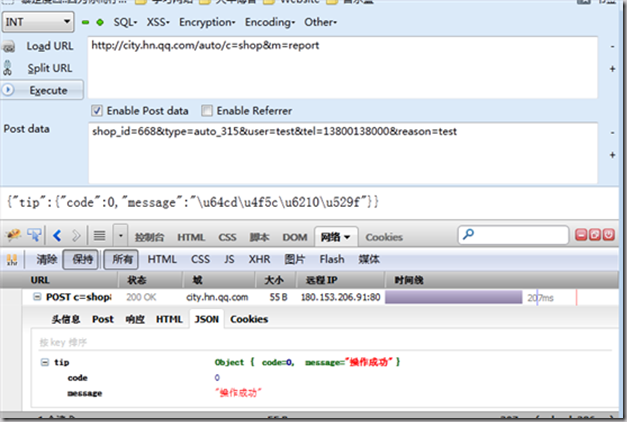This screenshot has height=422, width=627.
Task: Click the Split URL scissors icon
Action: point(8,68)
